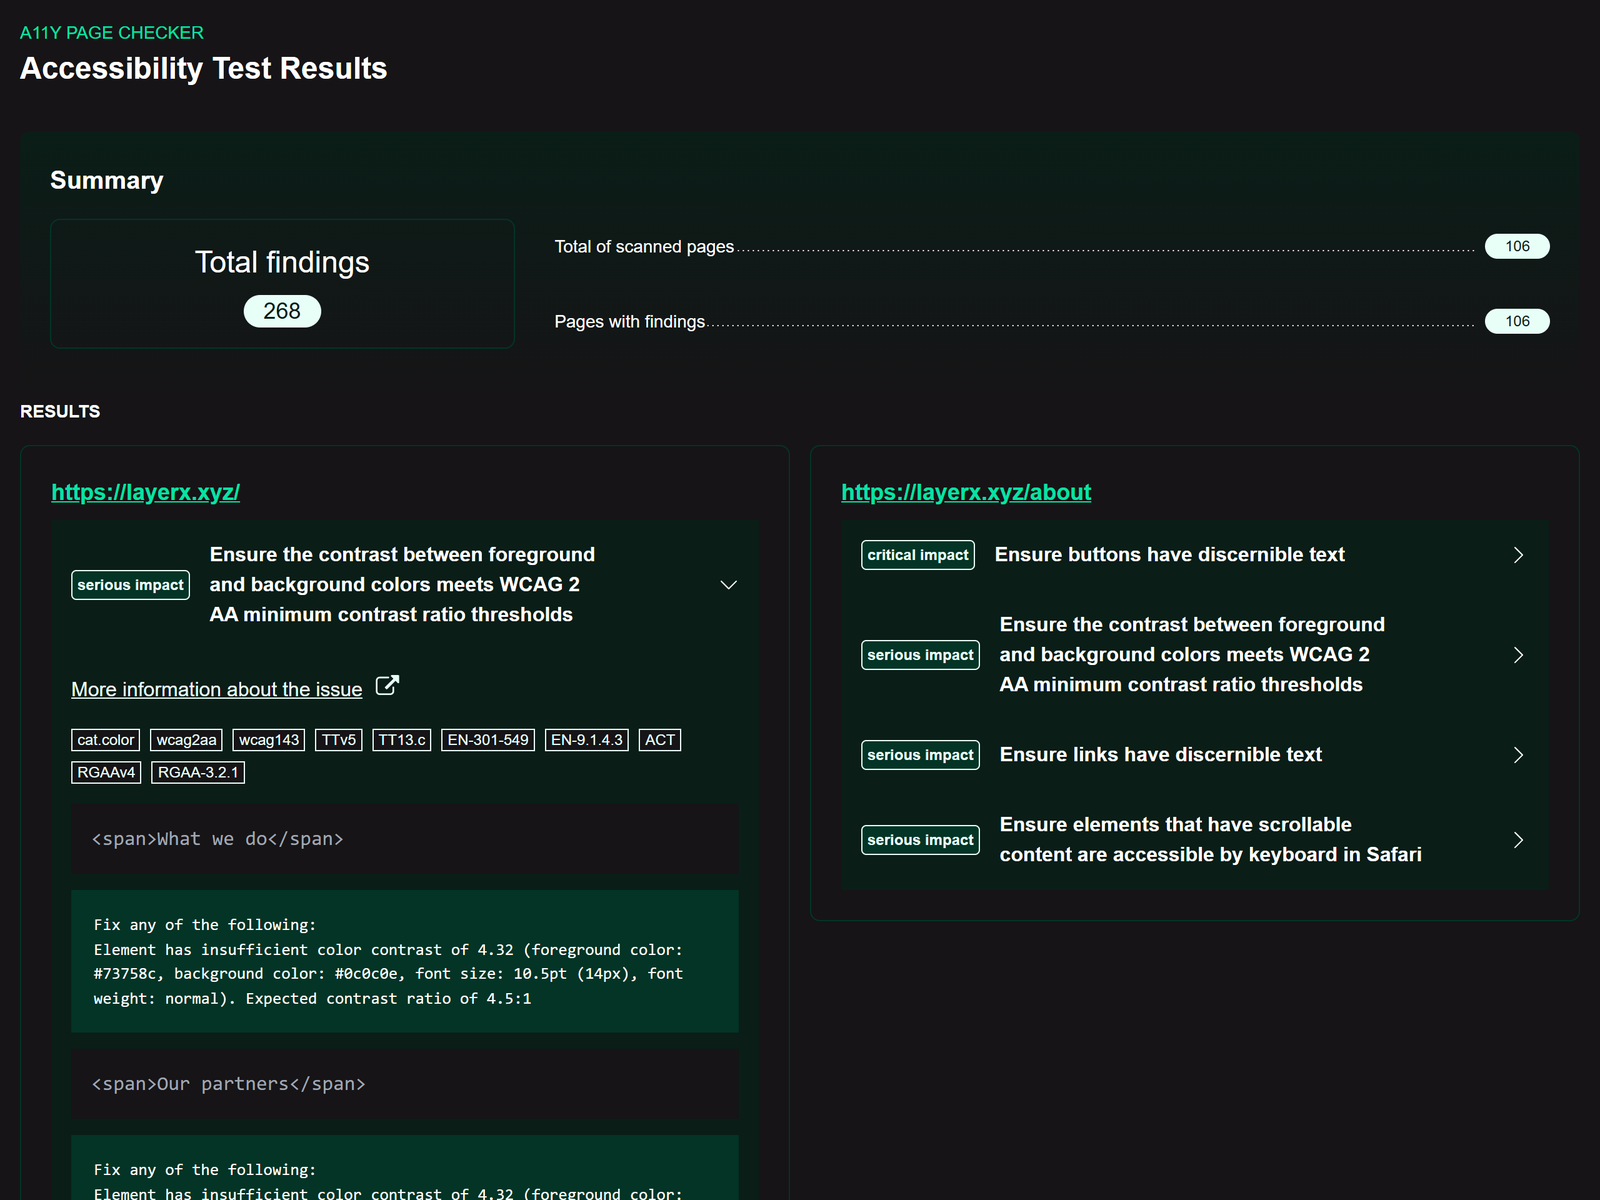Click 'Ensure links have discernible text' title
This screenshot has width=1600, height=1200.
coord(1161,755)
